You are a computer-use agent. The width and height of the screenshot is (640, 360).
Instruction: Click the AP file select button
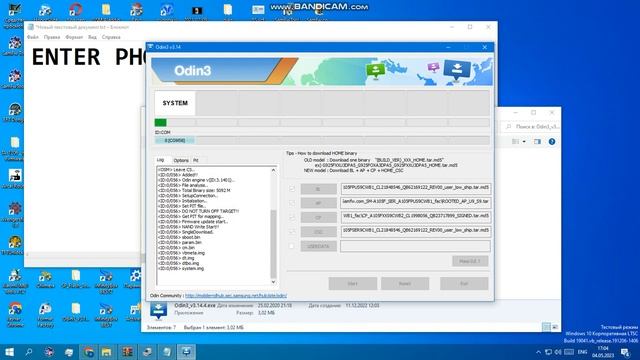point(318,203)
